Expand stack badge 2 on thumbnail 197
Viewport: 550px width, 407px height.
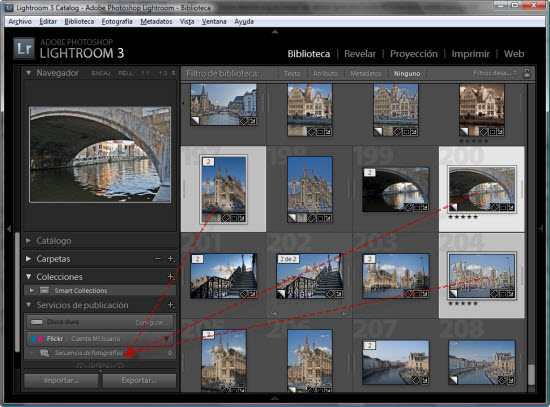point(208,162)
